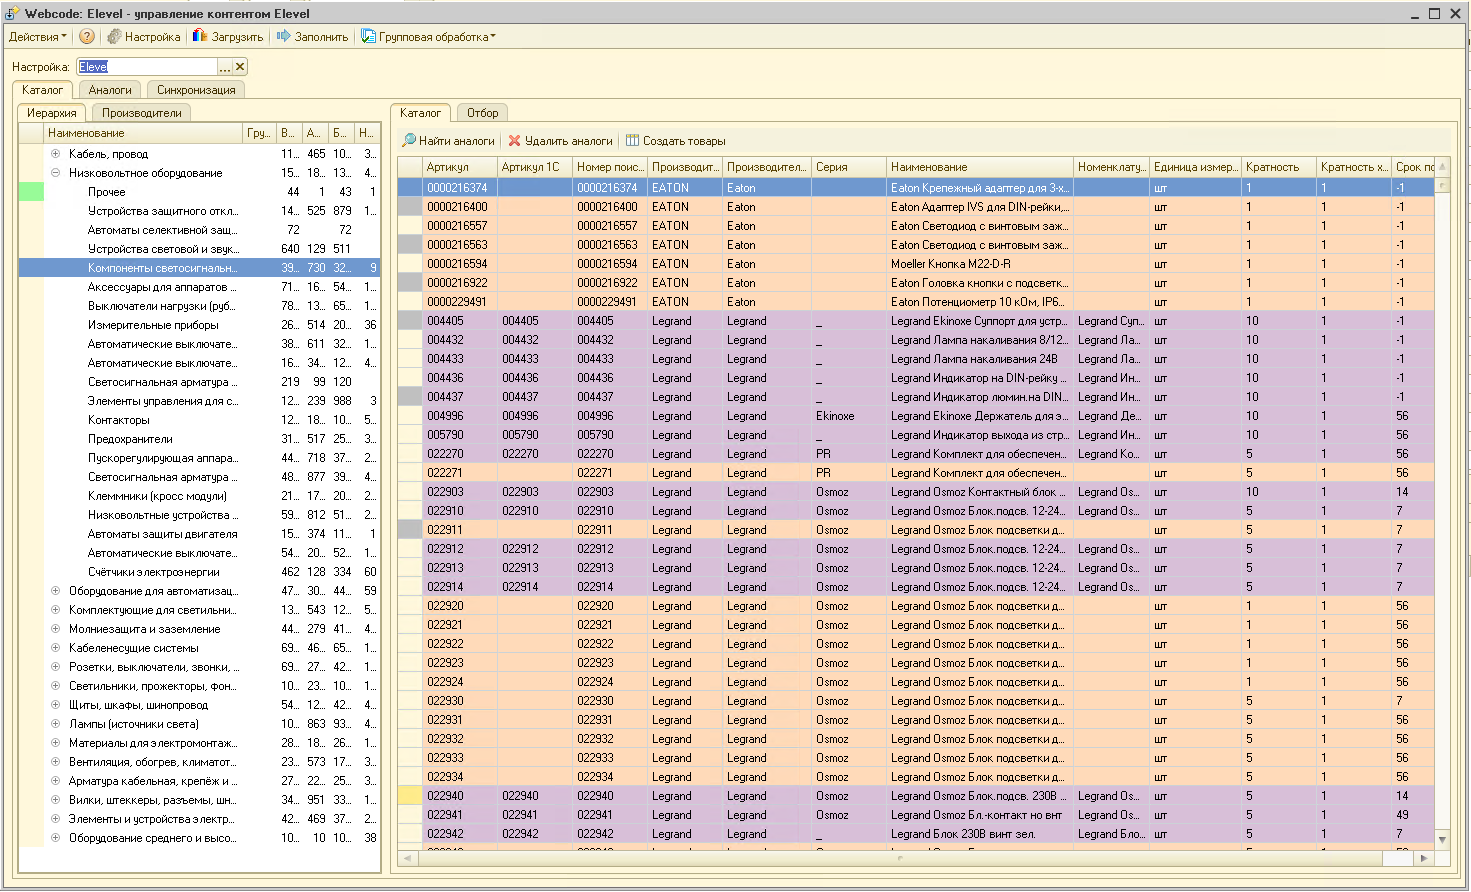Click the table's vertical scrollbar down arrow
Viewport: 1471px width, 892px height.
click(1442, 840)
